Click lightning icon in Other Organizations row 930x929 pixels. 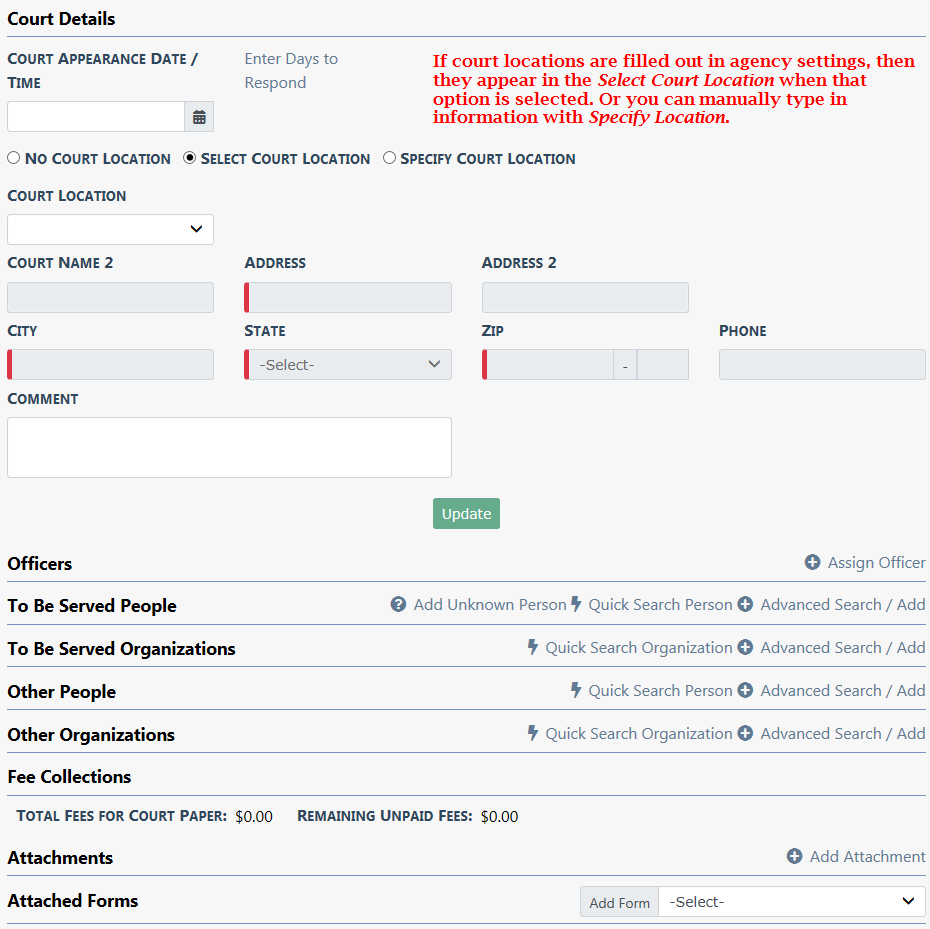click(x=533, y=734)
